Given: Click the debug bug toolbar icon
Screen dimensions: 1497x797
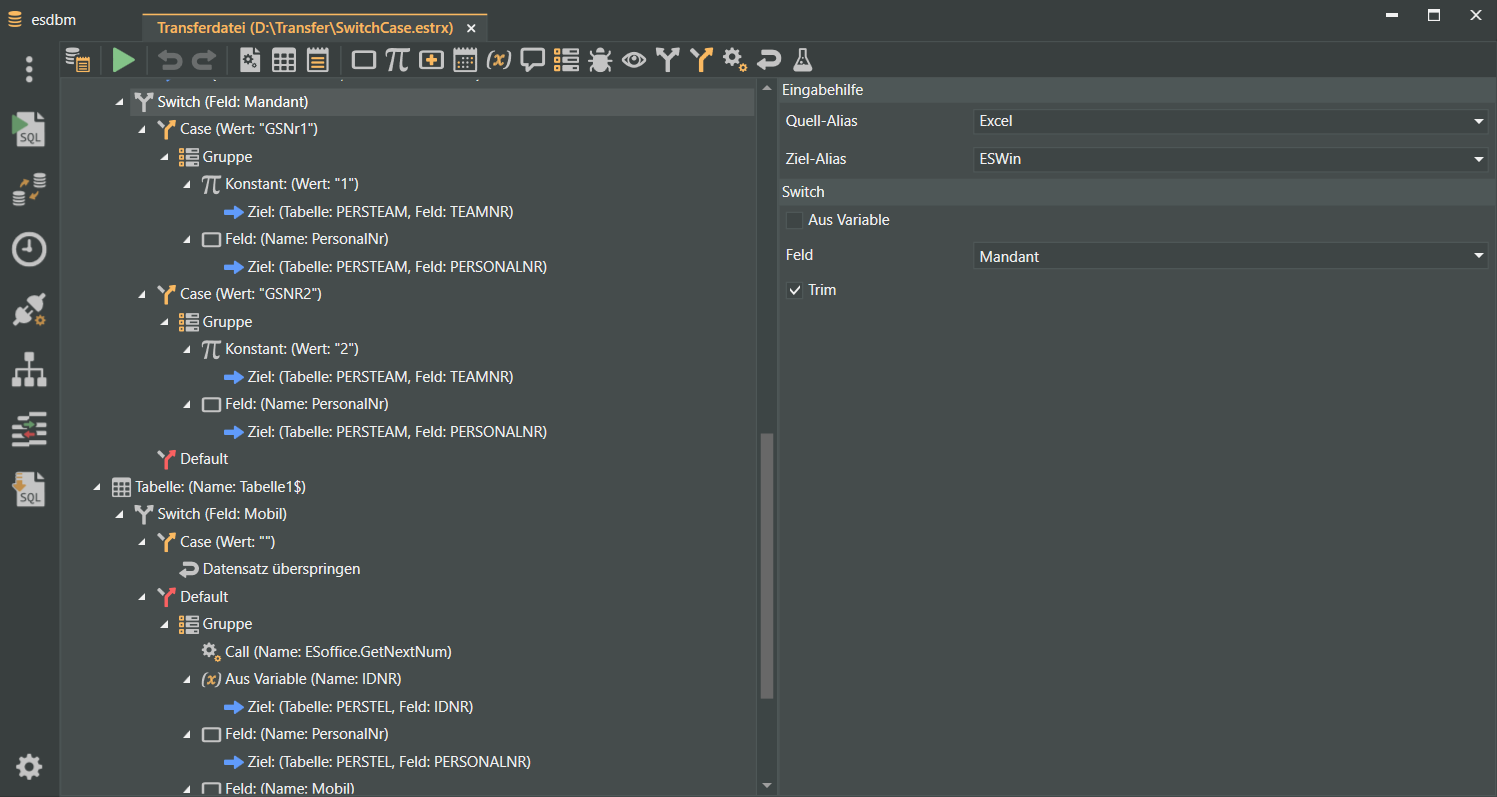Looking at the screenshot, I should [x=600, y=60].
